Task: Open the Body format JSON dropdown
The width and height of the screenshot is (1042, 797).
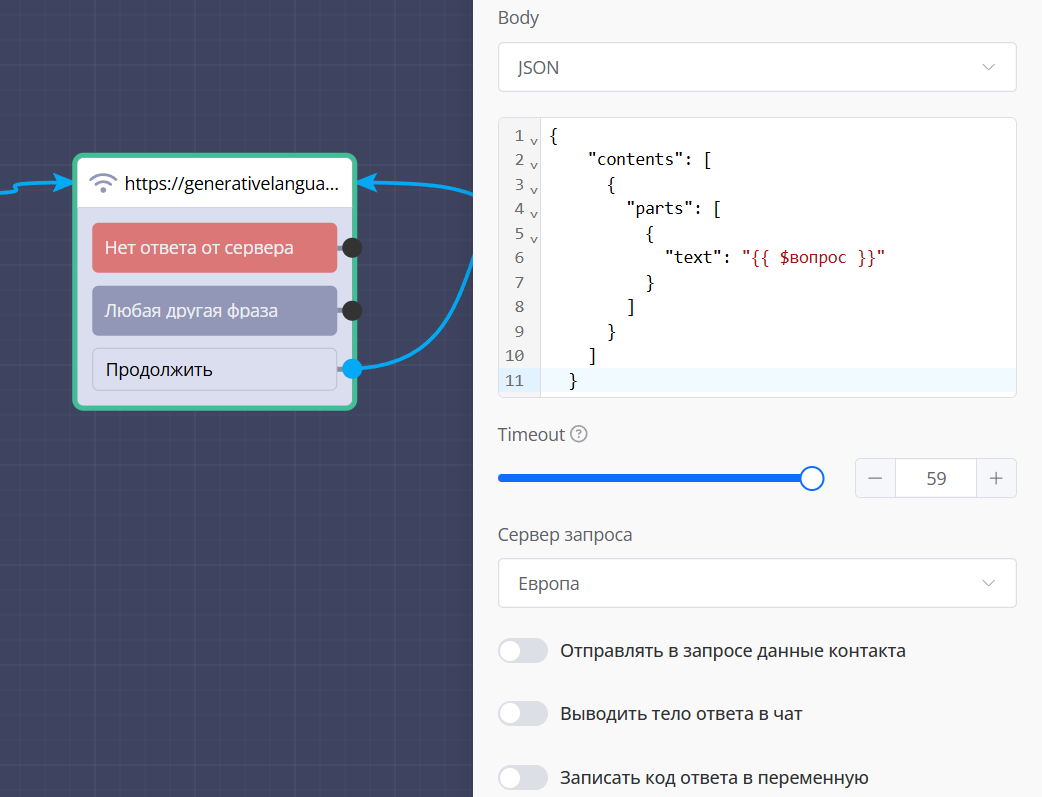Action: [757, 68]
